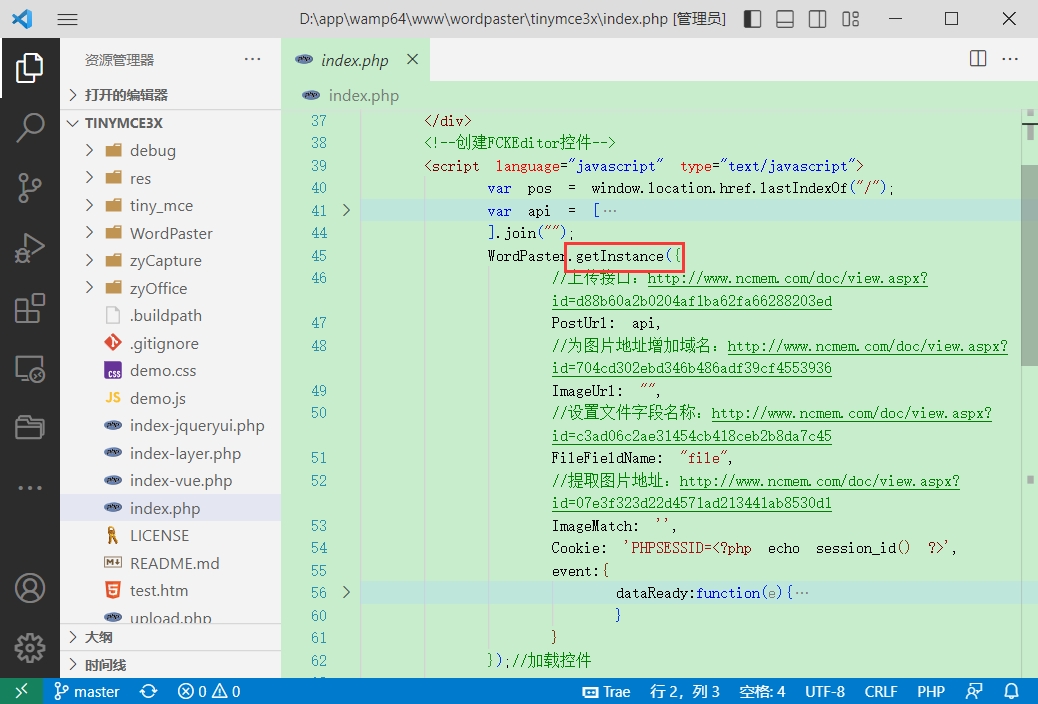Click the split editor right icon
1038x704 pixels.
click(x=978, y=59)
